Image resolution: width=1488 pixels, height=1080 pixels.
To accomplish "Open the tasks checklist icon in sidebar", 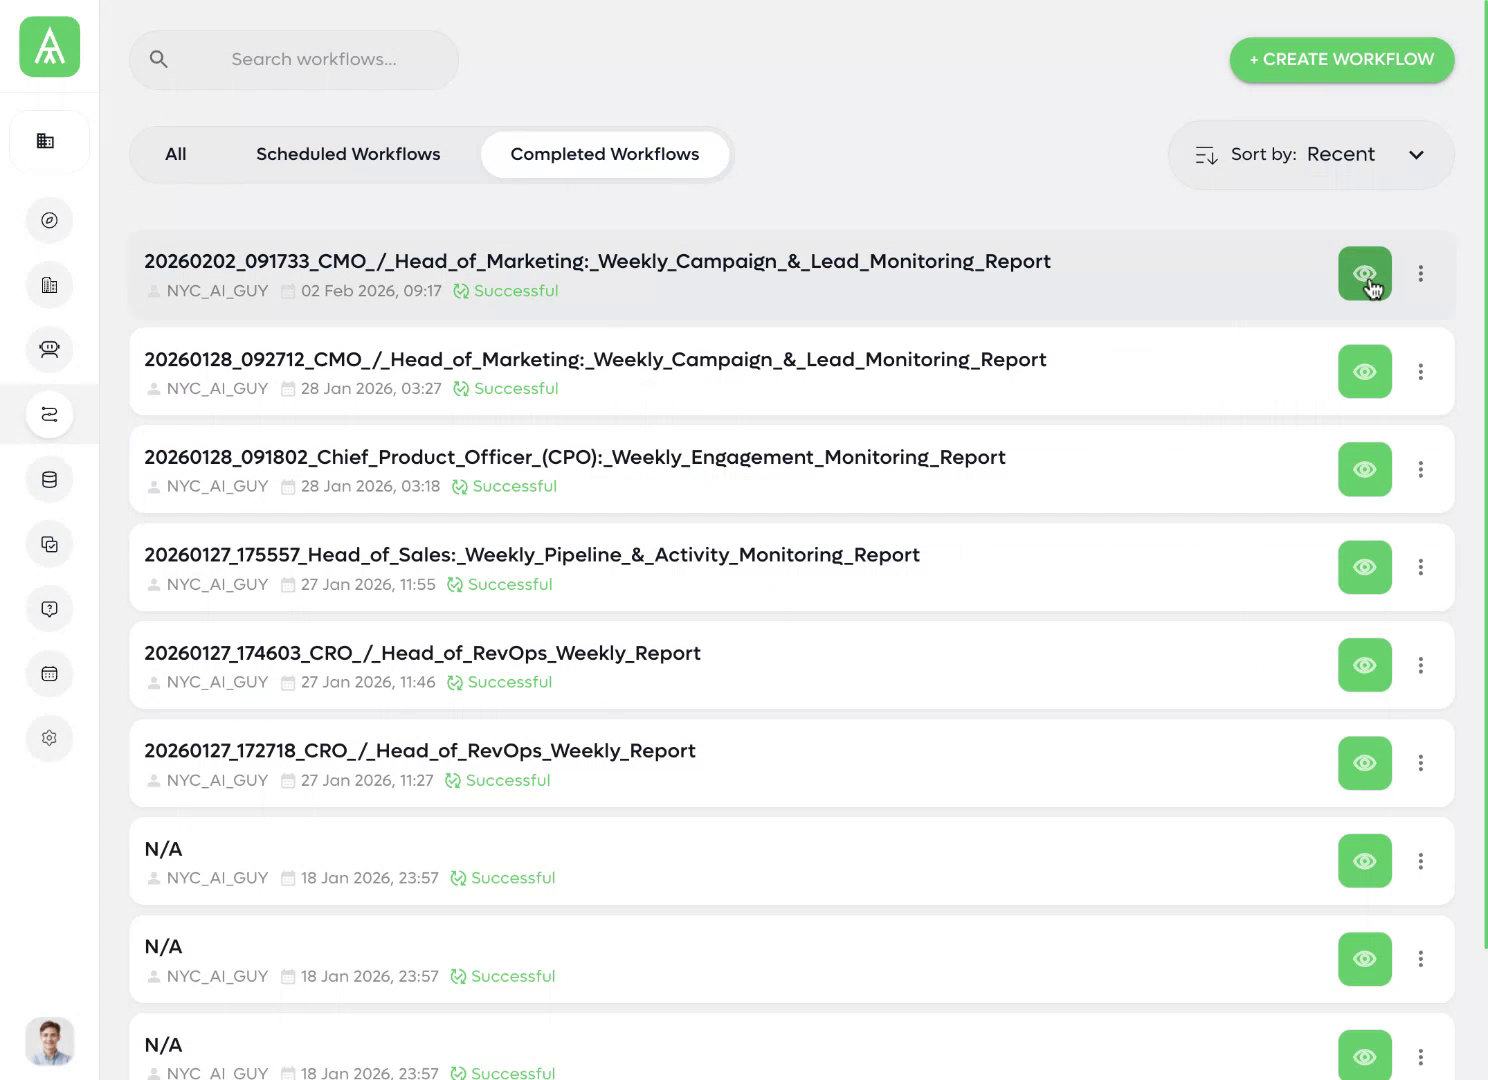I will 49,544.
